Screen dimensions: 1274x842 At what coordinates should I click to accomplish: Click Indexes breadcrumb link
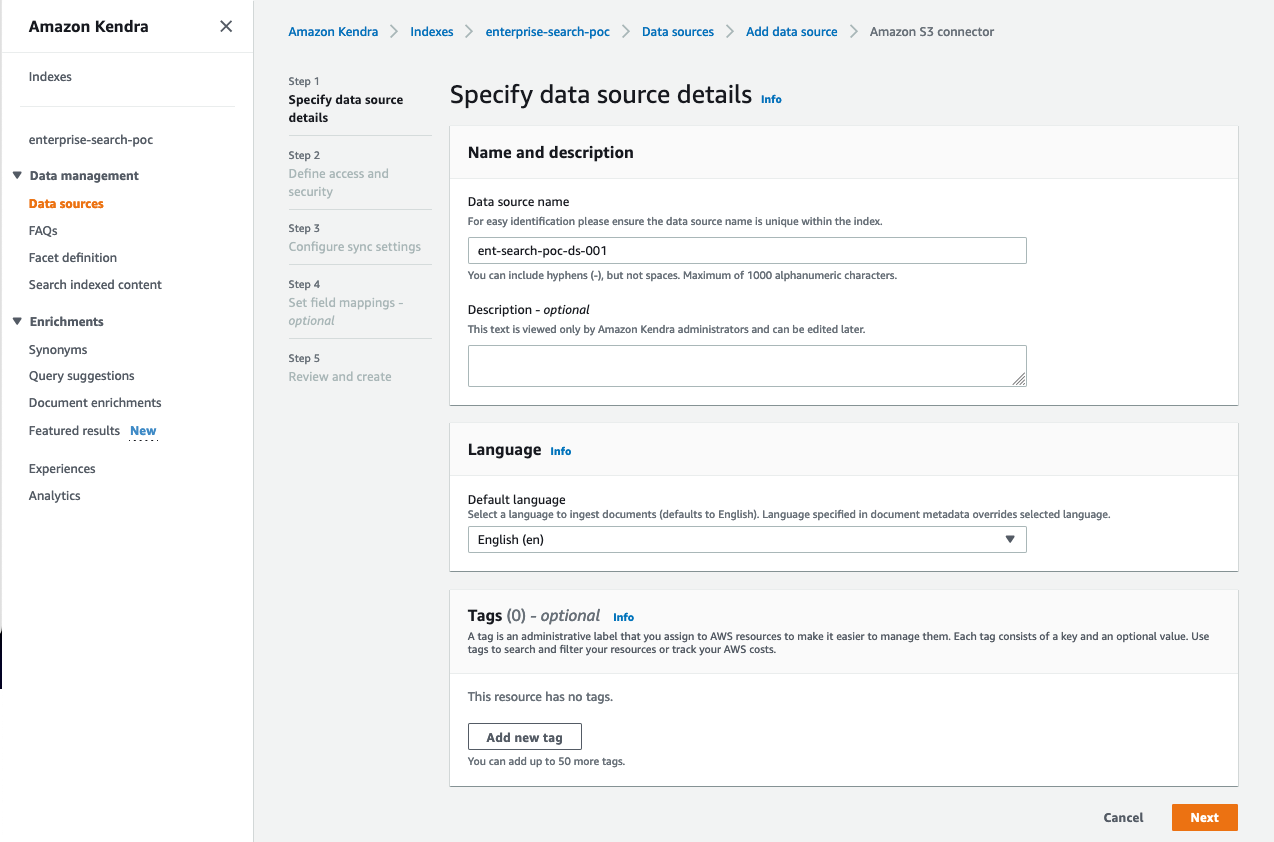[x=432, y=32]
